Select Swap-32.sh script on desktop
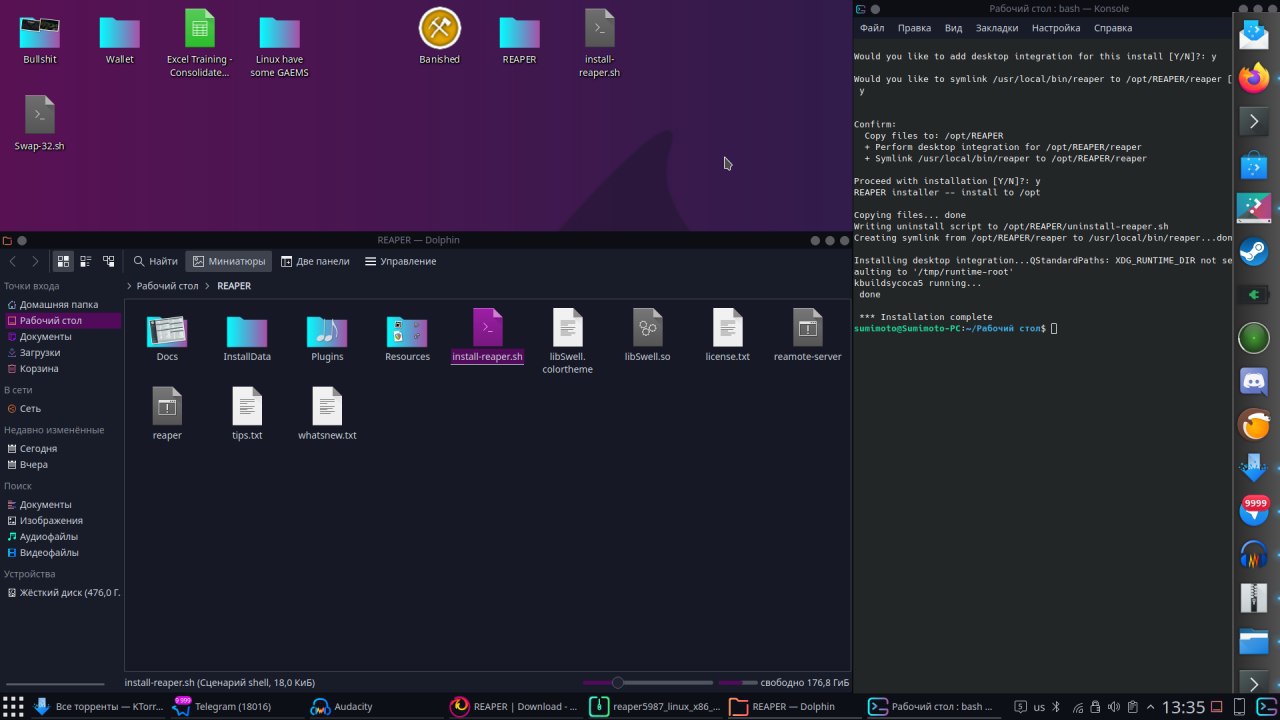 coord(40,124)
